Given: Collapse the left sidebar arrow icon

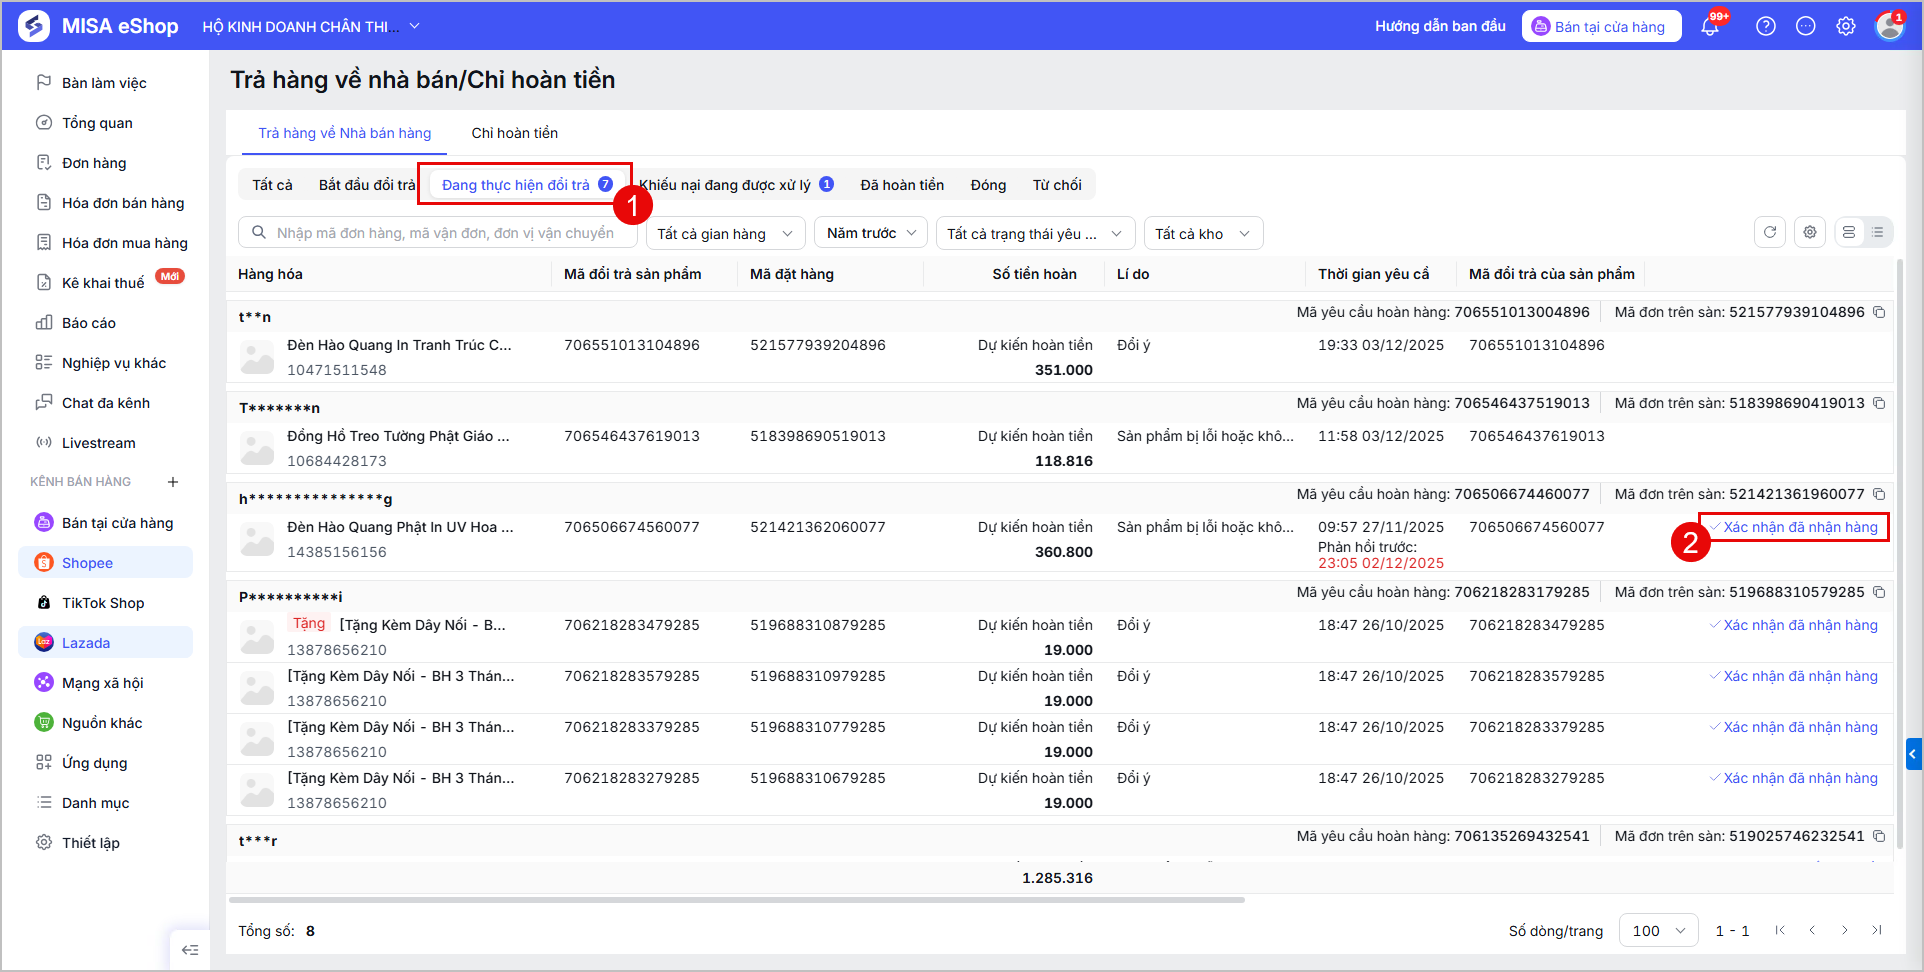Looking at the screenshot, I should point(190,950).
